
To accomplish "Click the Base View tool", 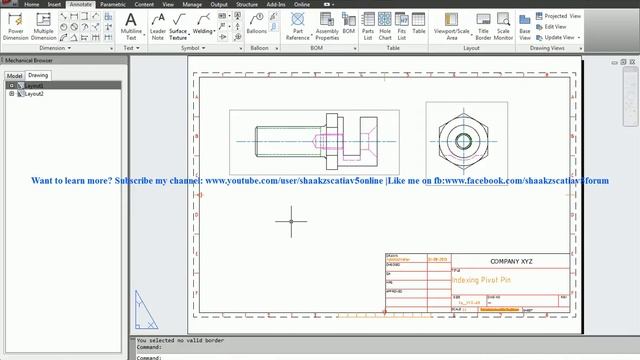I will click(525, 27).
